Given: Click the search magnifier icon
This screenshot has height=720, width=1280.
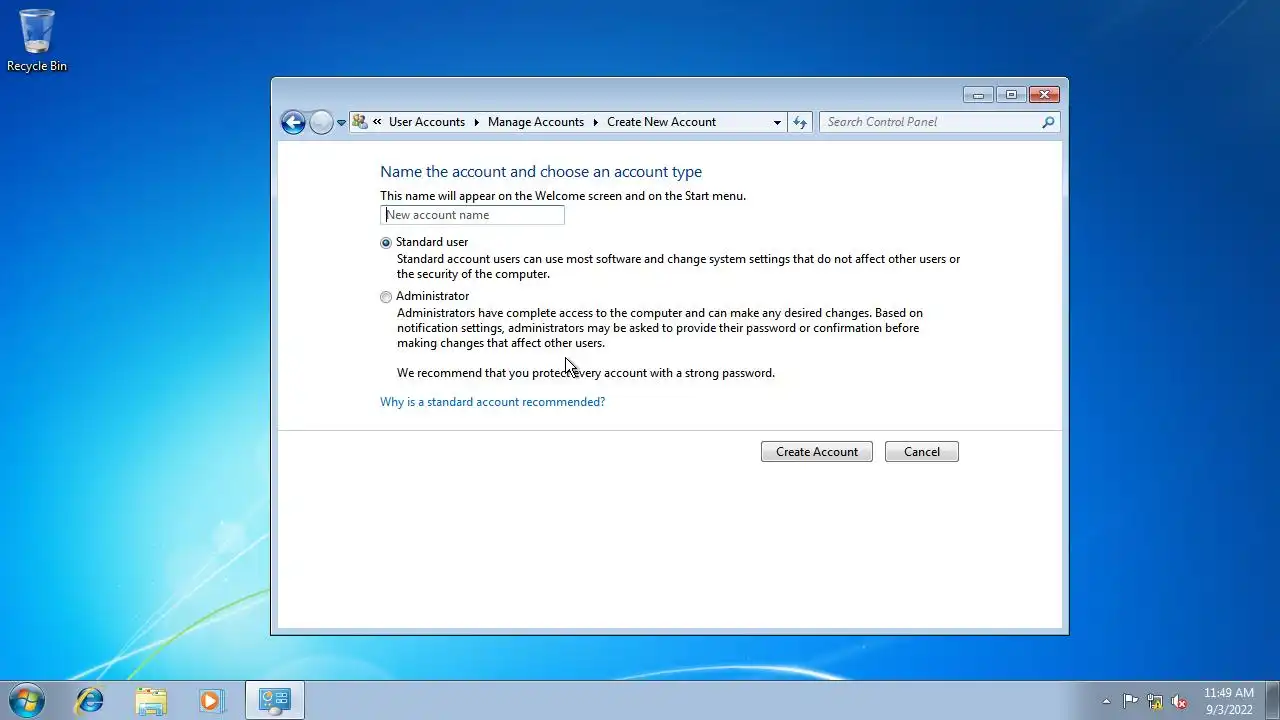Looking at the screenshot, I should 1048,122.
